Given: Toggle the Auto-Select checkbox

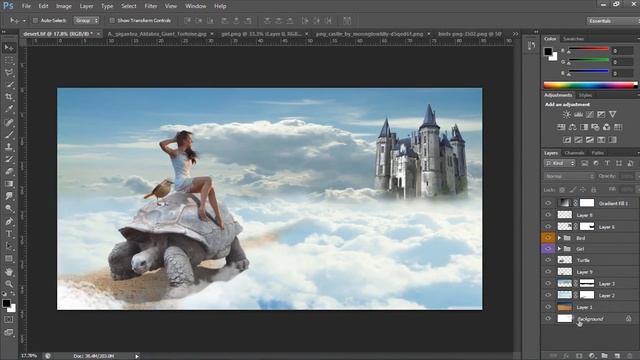Looking at the screenshot, I should [x=35, y=20].
